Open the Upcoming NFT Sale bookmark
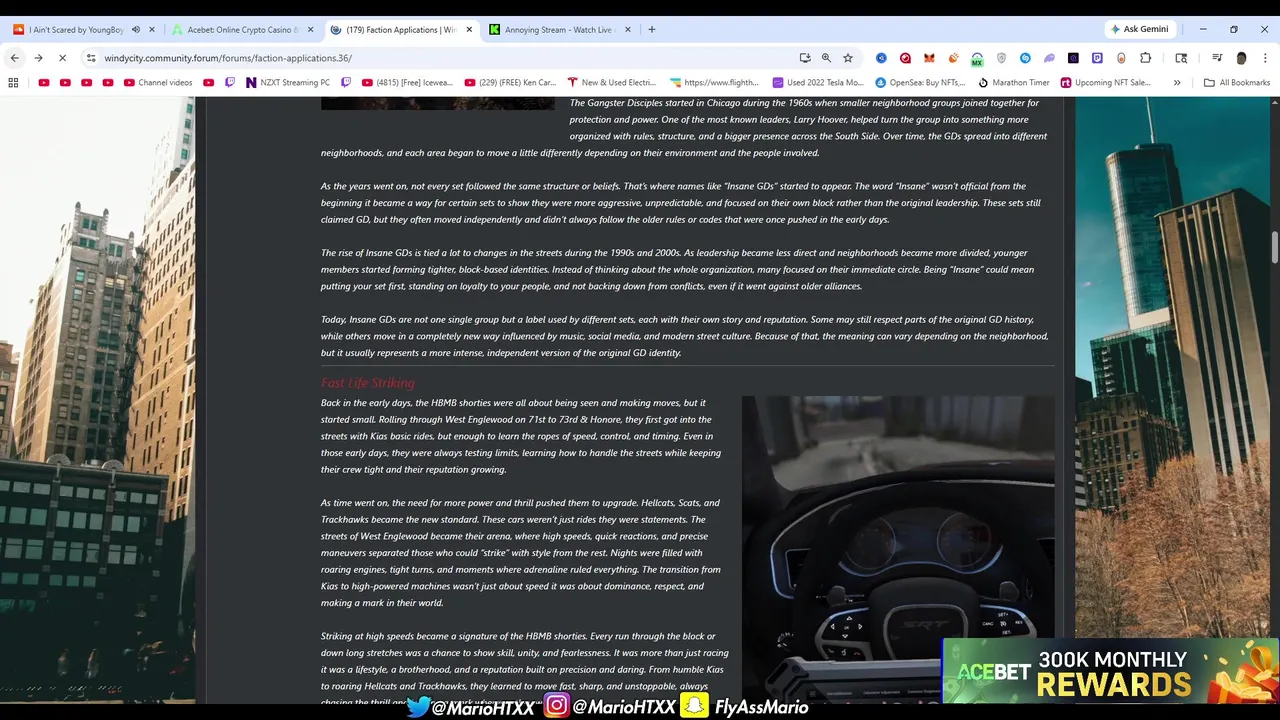 click(1106, 82)
